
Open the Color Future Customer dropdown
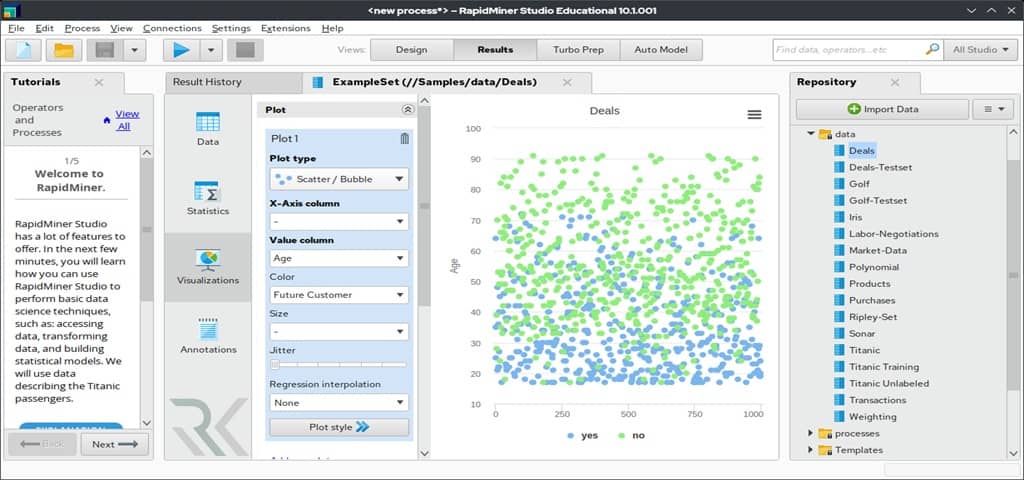(x=339, y=295)
